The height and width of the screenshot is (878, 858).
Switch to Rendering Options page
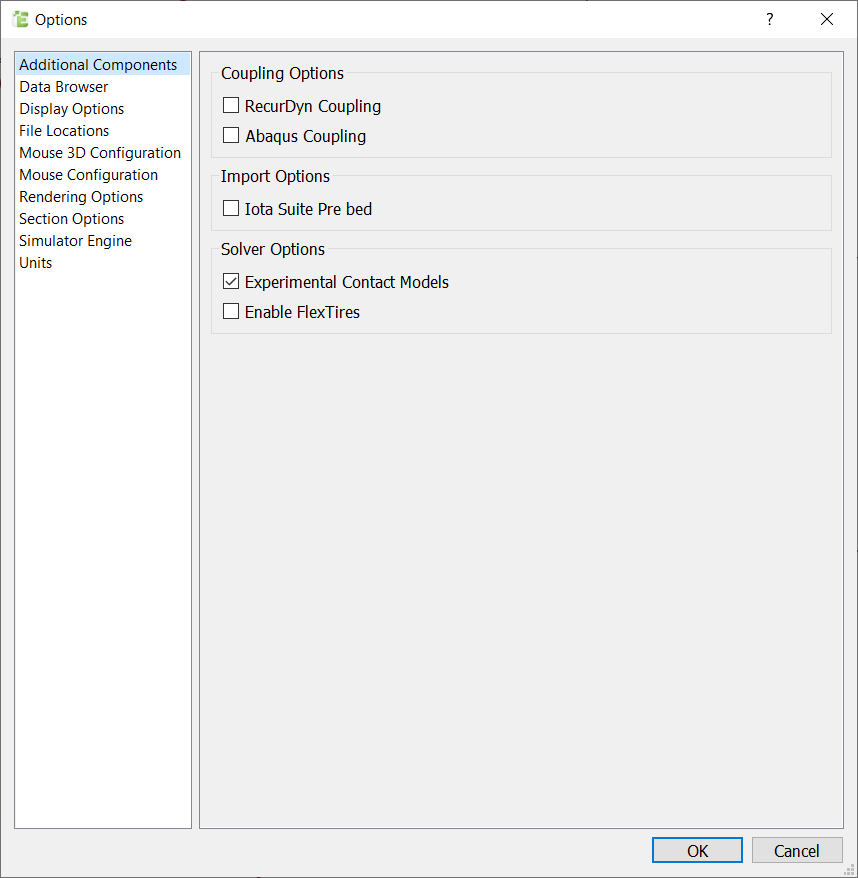[x=81, y=197]
